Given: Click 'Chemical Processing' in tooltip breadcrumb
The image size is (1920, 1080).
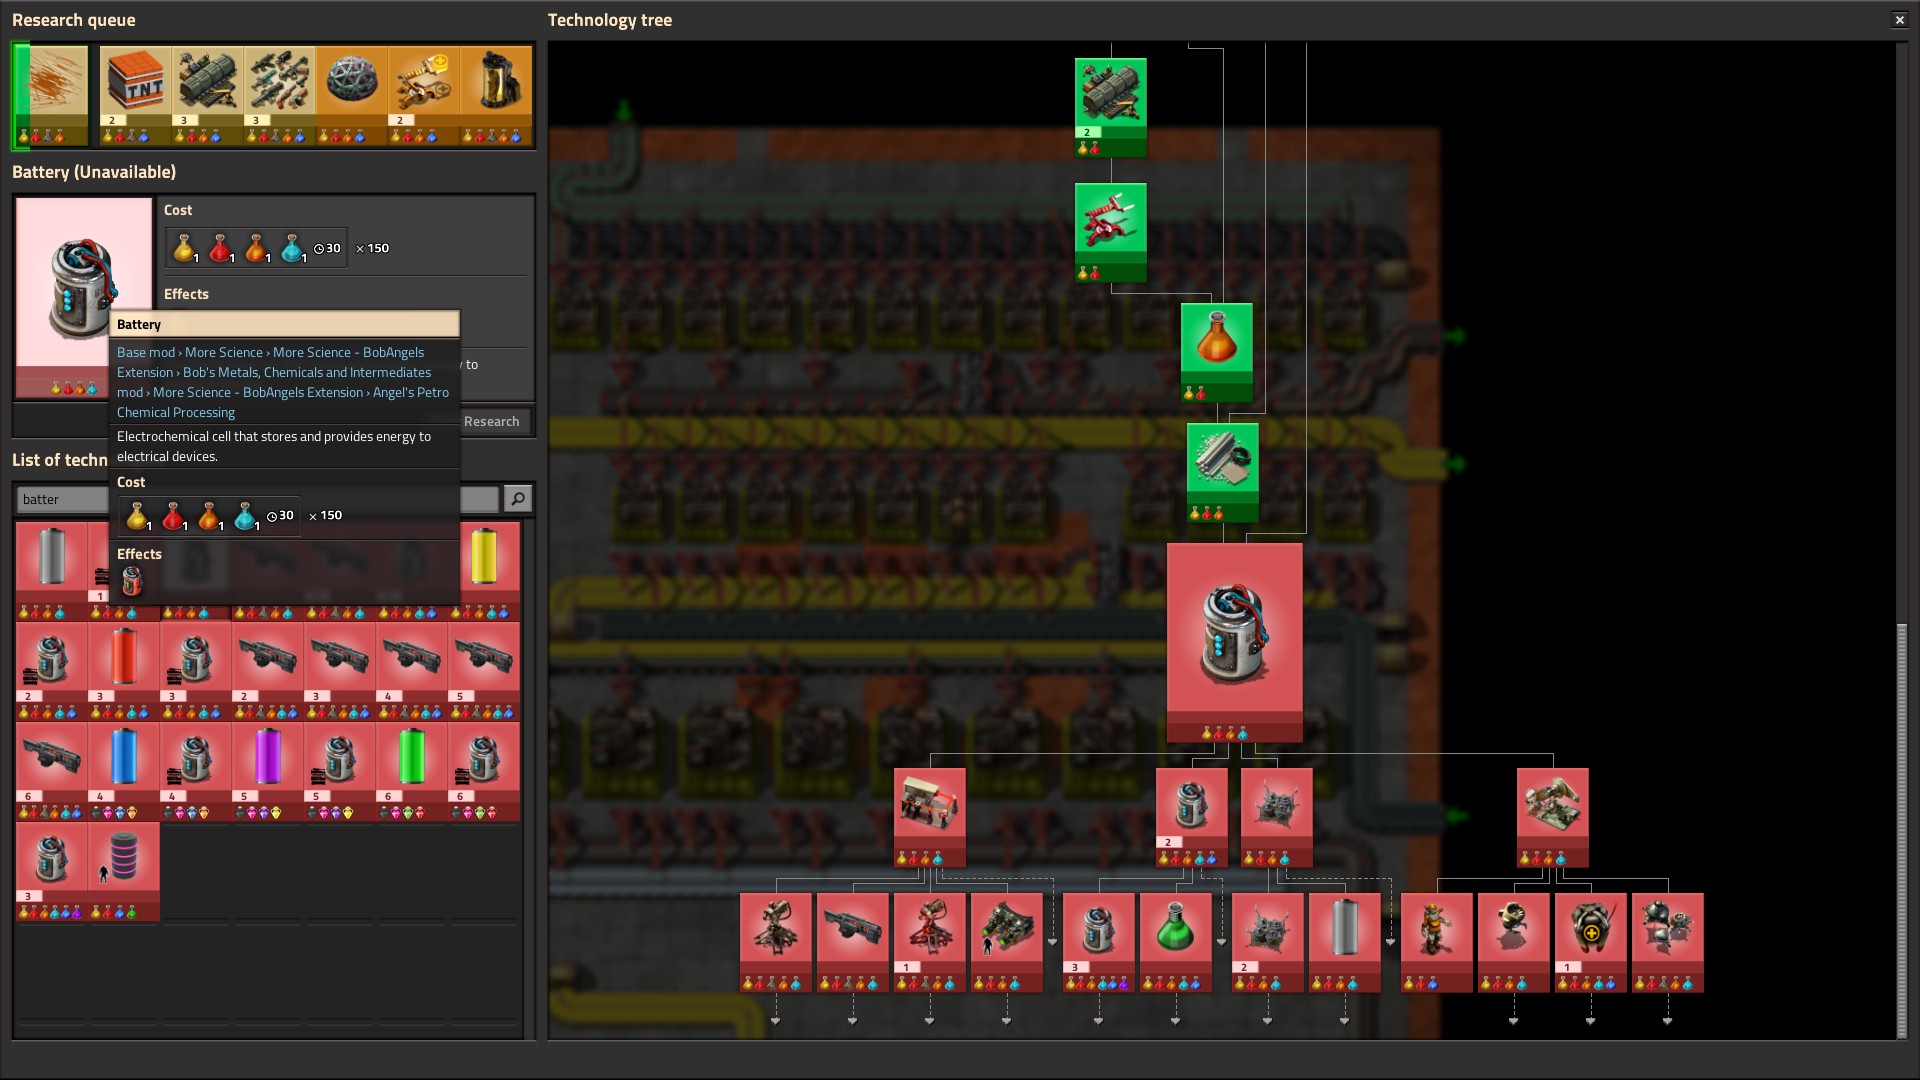Looking at the screenshot, I should [176, 412].
